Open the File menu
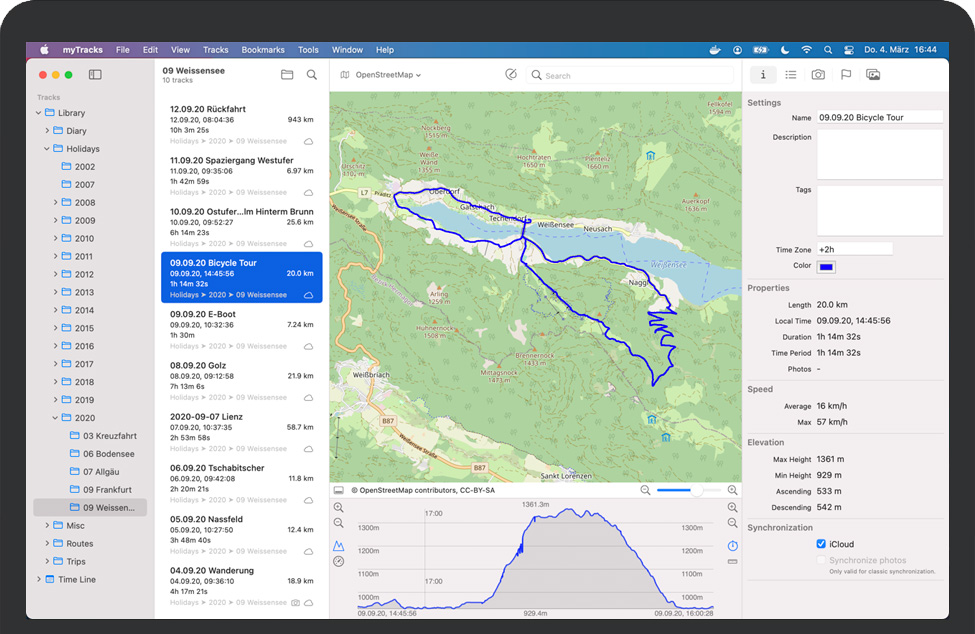Viewport: 975px width, 634px height. click(122, 50)
